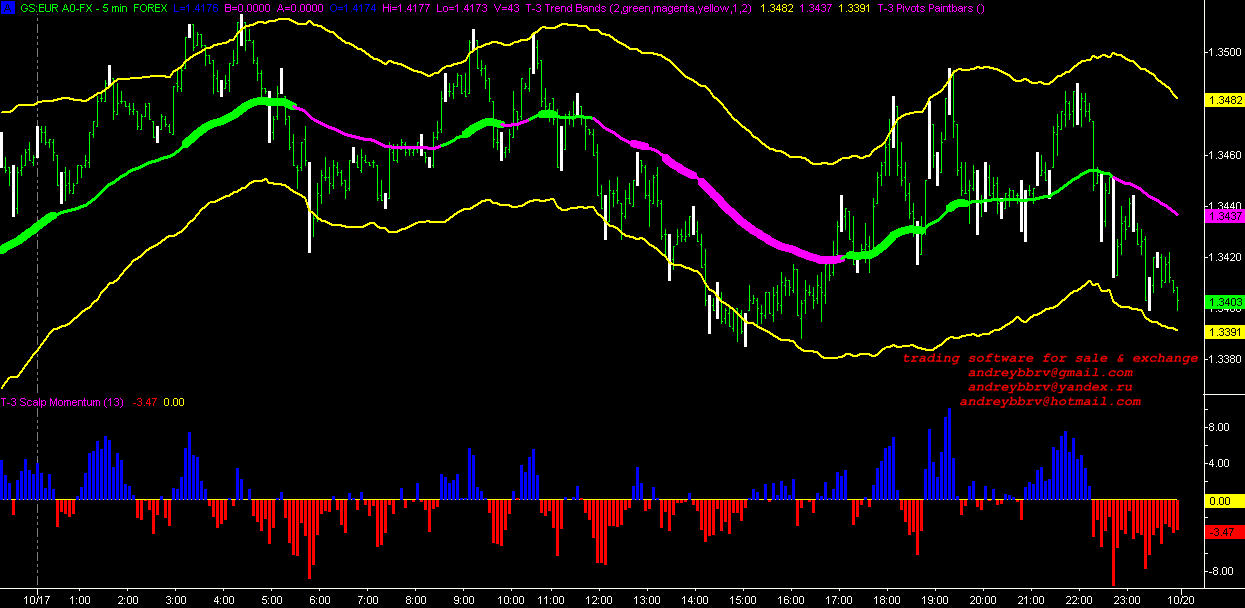The height and width of the screenshot is (608, 1245).
Task: Click the yellow 1.3391 lower band price tag
Action: [x=1224, y=332]
